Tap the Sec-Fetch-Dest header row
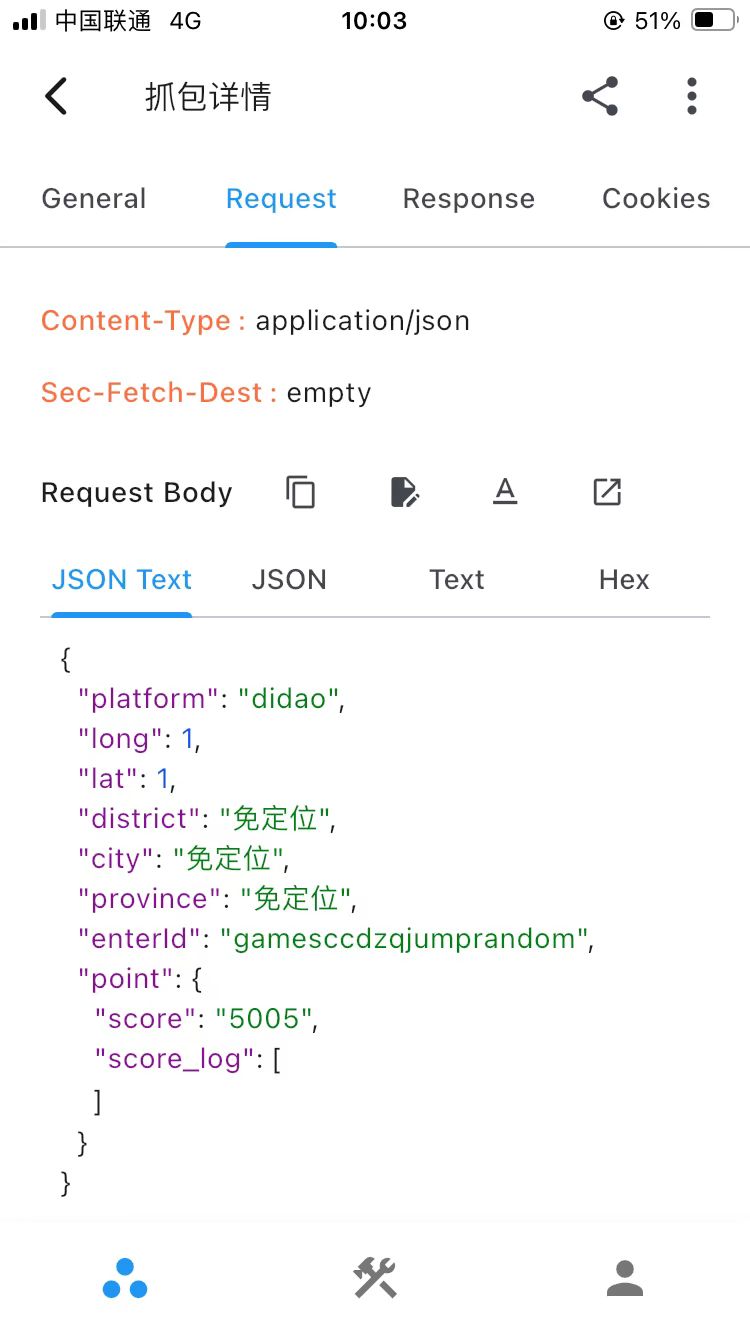This screenshot has height=1334, width=750. (206, 393)
